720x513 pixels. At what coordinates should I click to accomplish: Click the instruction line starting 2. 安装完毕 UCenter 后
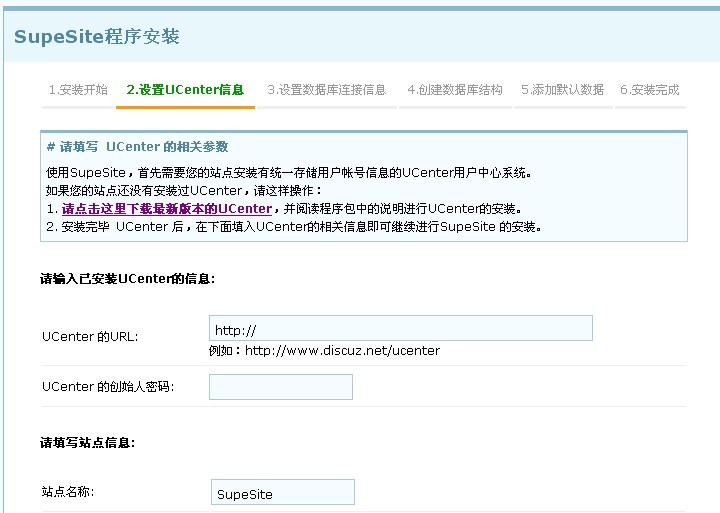pyautogui.click(x=294, y=226)
